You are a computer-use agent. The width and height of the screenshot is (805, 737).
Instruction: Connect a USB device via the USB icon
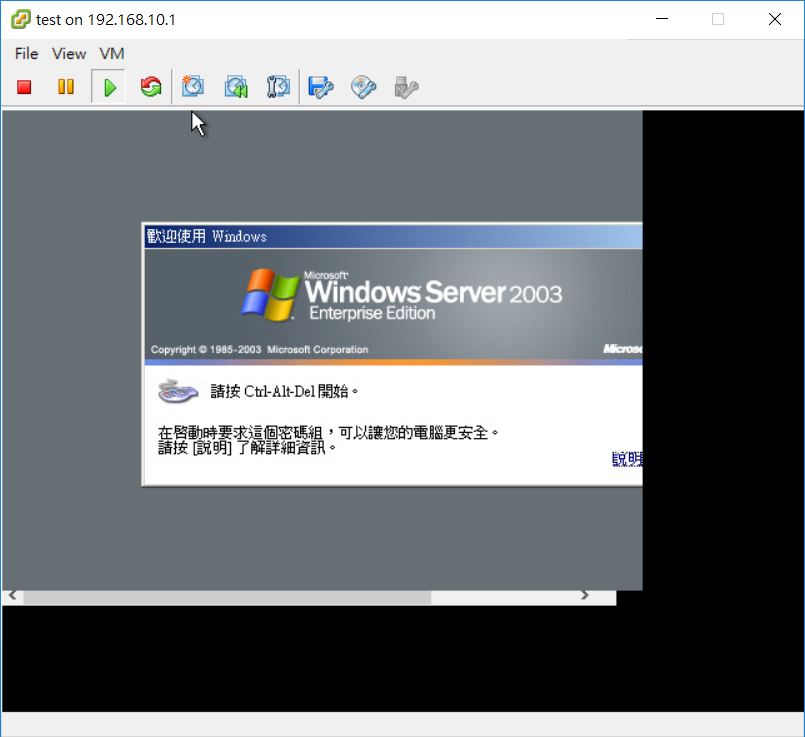(406, 87)
